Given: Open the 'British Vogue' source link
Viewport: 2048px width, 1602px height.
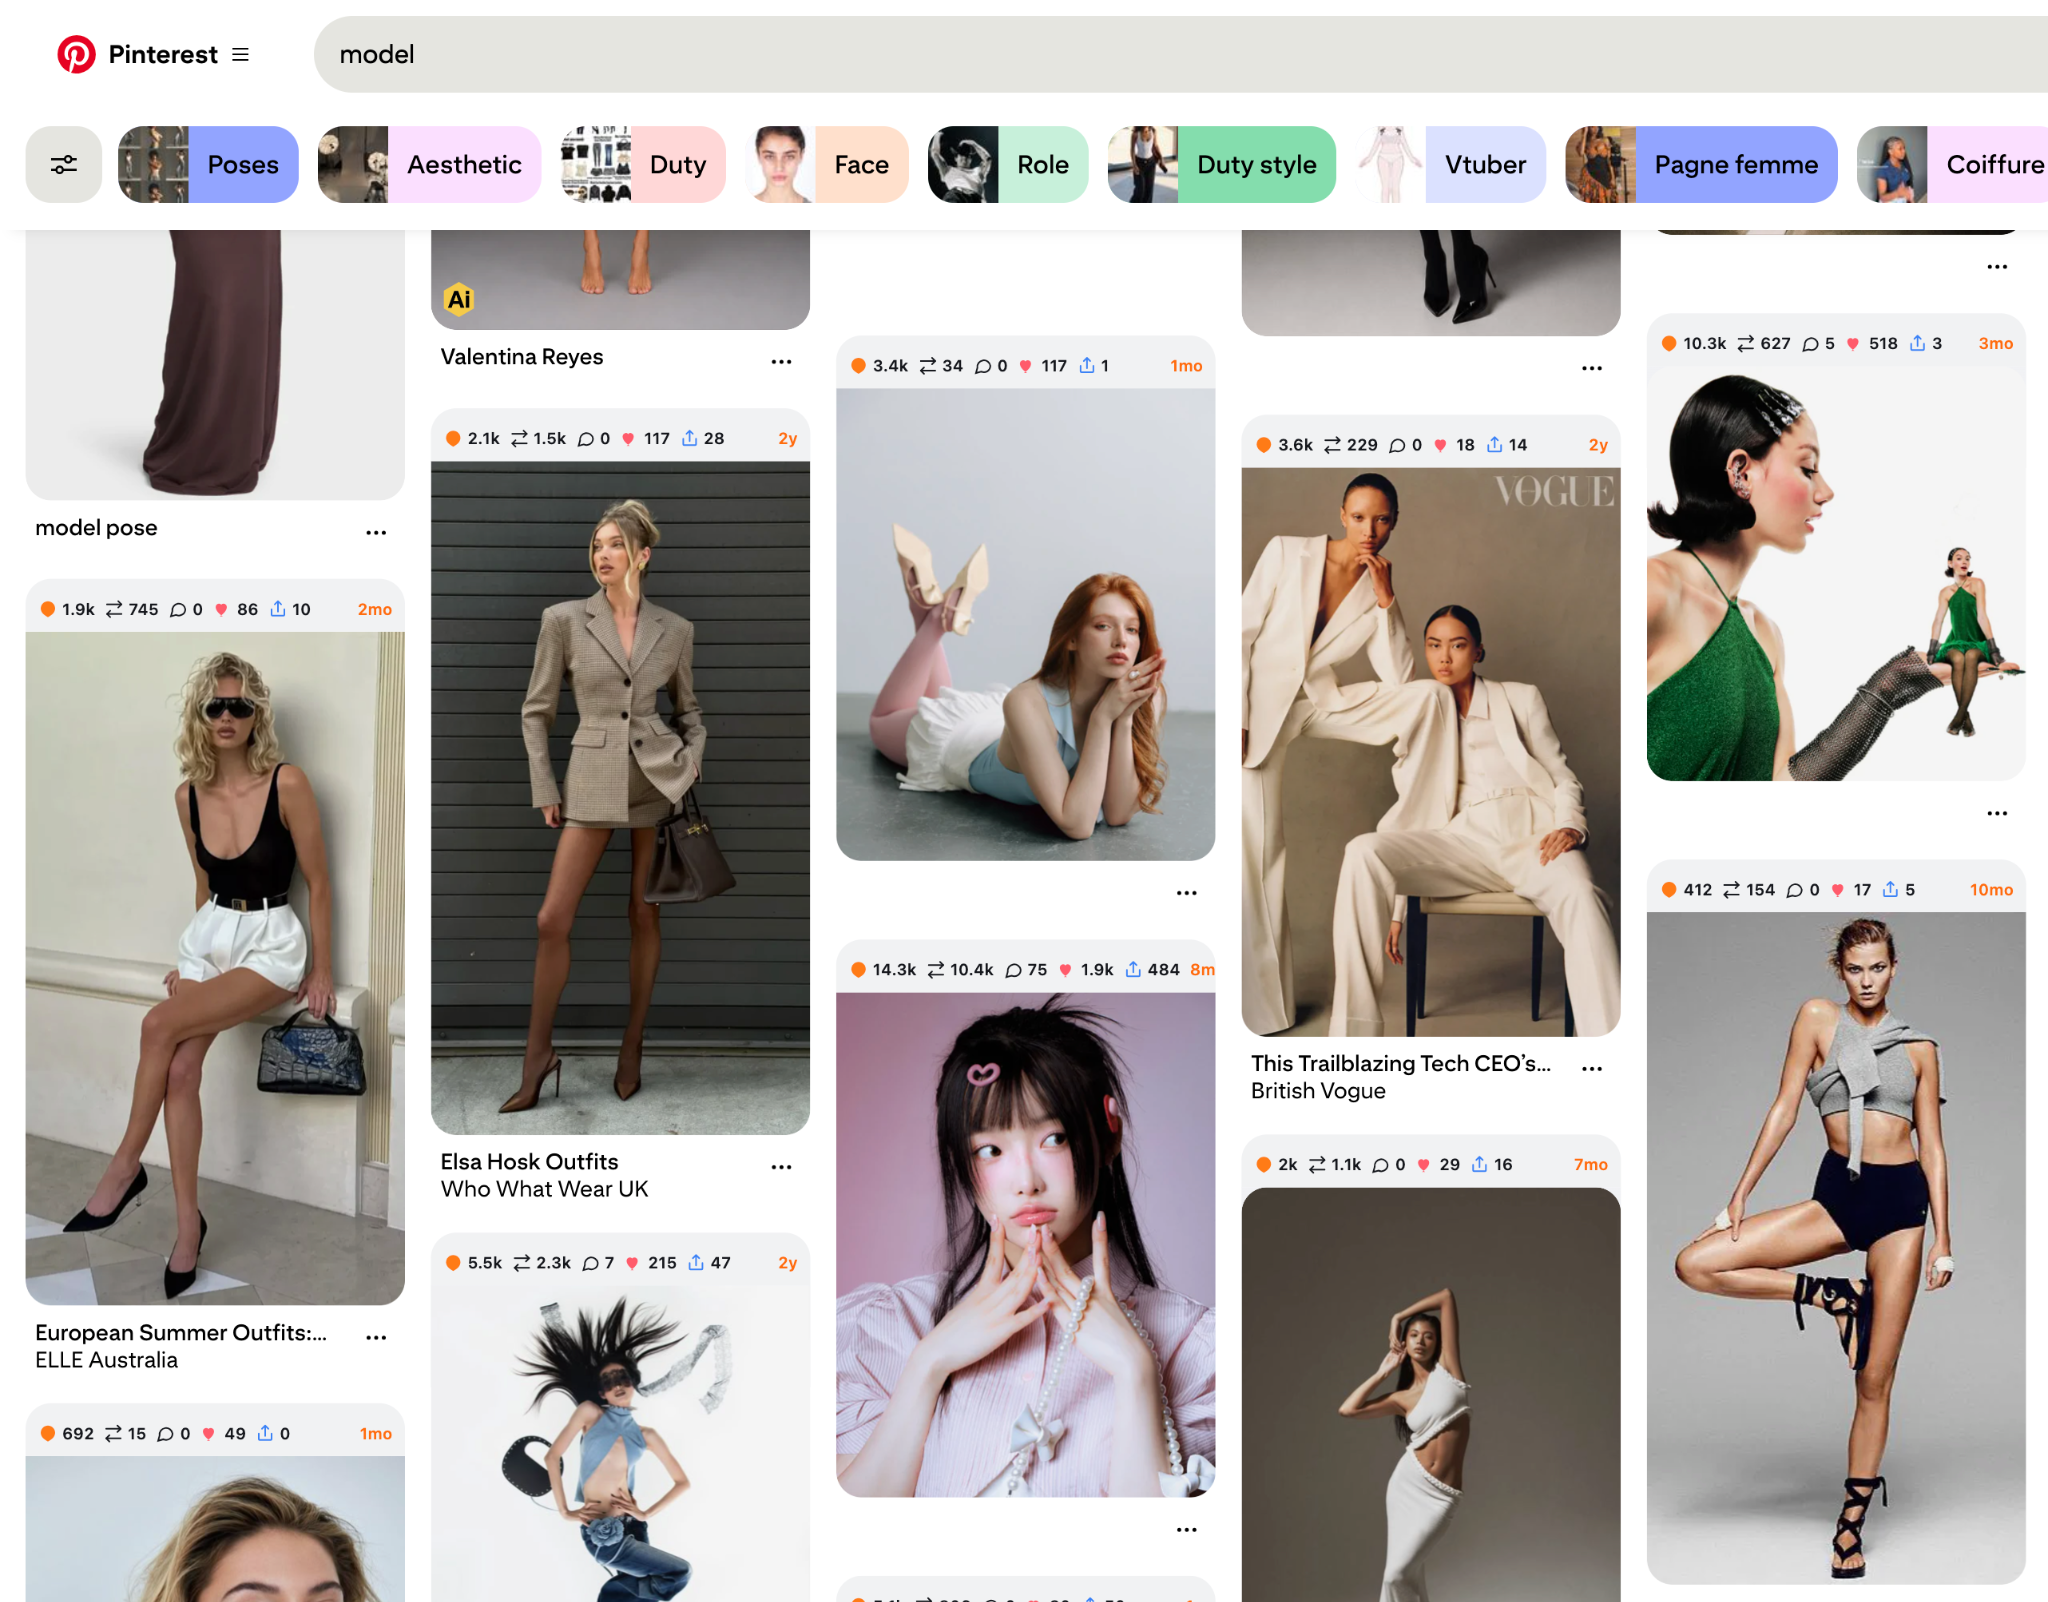Looking at the screenshot, I should pyautogui.click(x=1318, y=1091).
